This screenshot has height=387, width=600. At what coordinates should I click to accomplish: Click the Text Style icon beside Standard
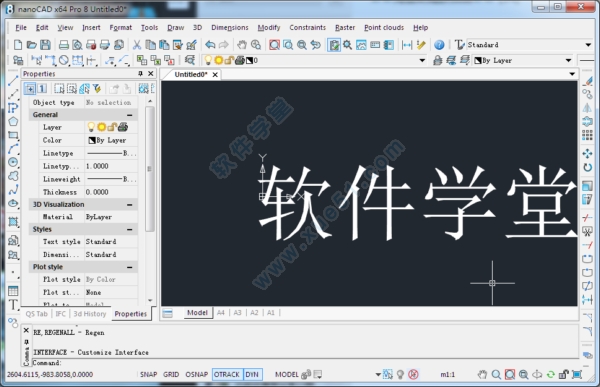pos(459,45)
